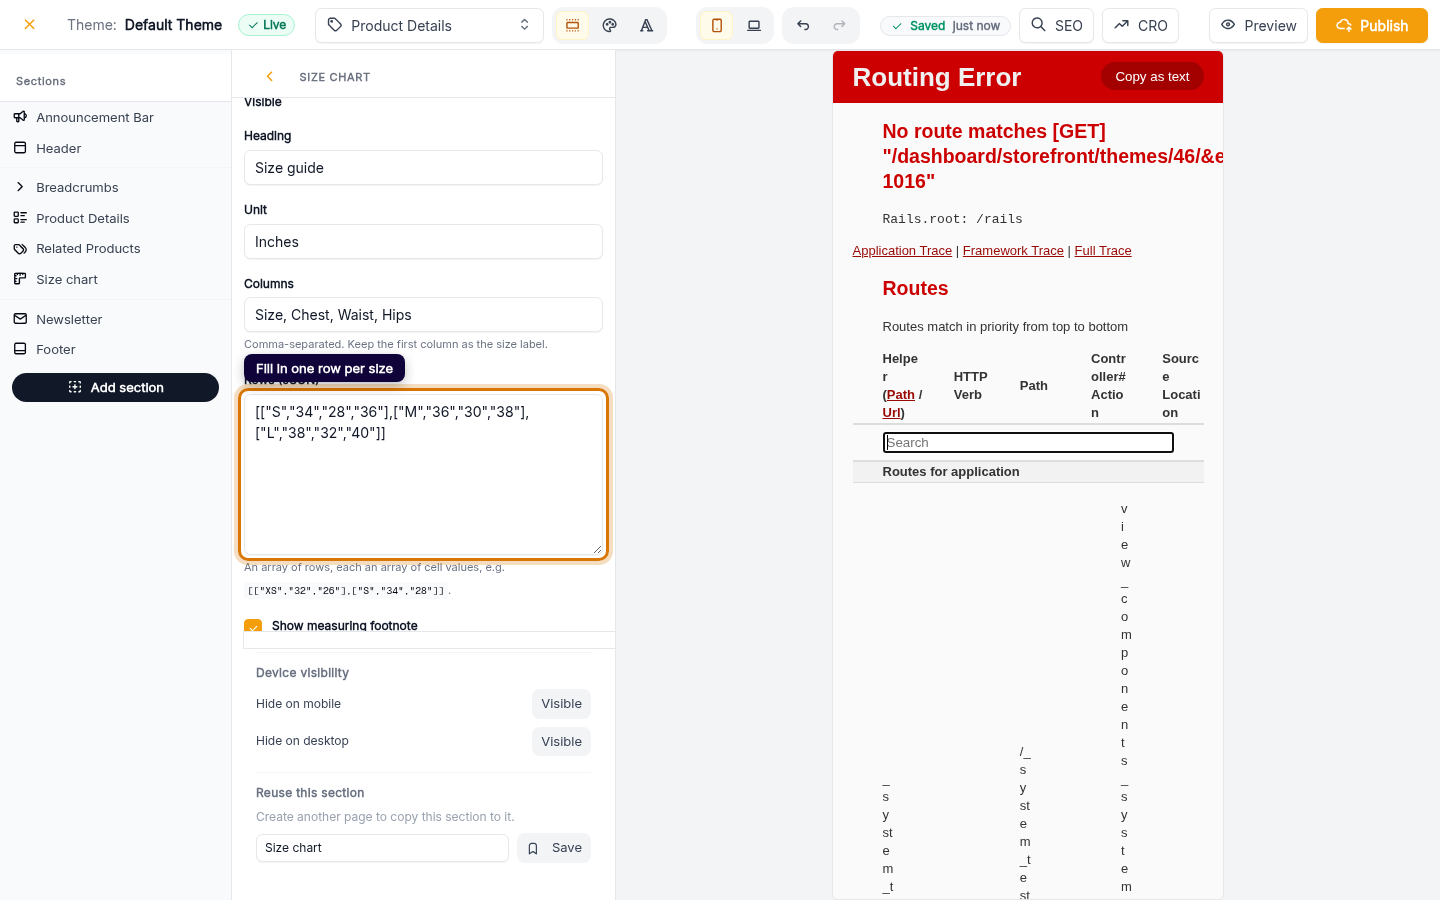This screenshot has width=1440, height=900.
Task: Close the theme editor with X icon
Action: pos(30,25)
